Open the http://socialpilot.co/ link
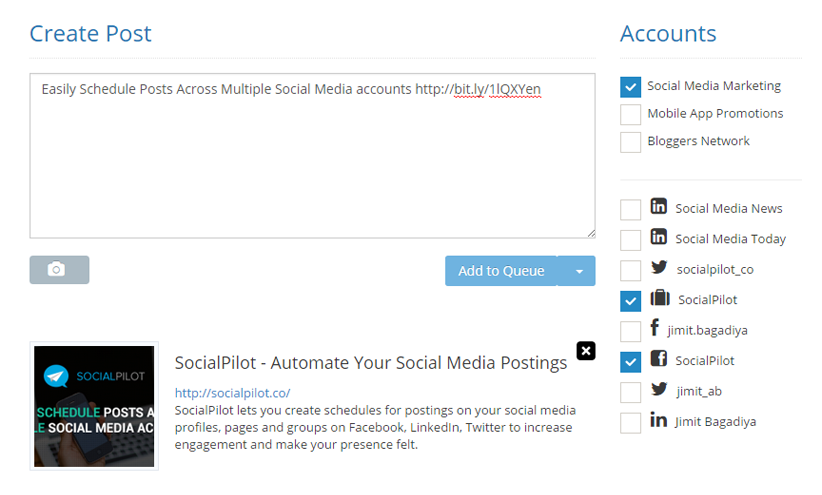Image resolution: width=822 pixels, height=495 pixels. coord(232,393)
